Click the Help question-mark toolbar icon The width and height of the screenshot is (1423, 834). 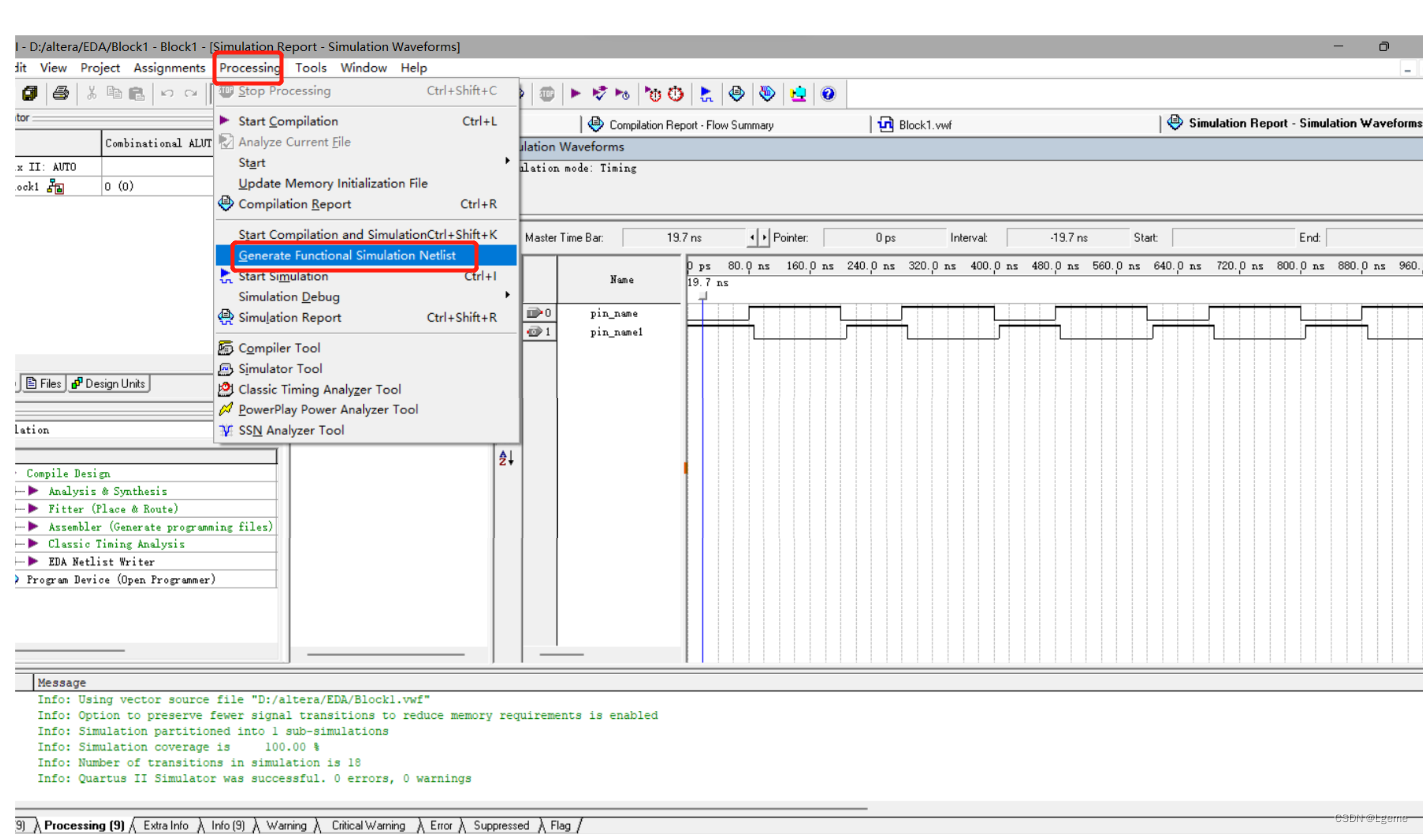(x=830, y=93)
